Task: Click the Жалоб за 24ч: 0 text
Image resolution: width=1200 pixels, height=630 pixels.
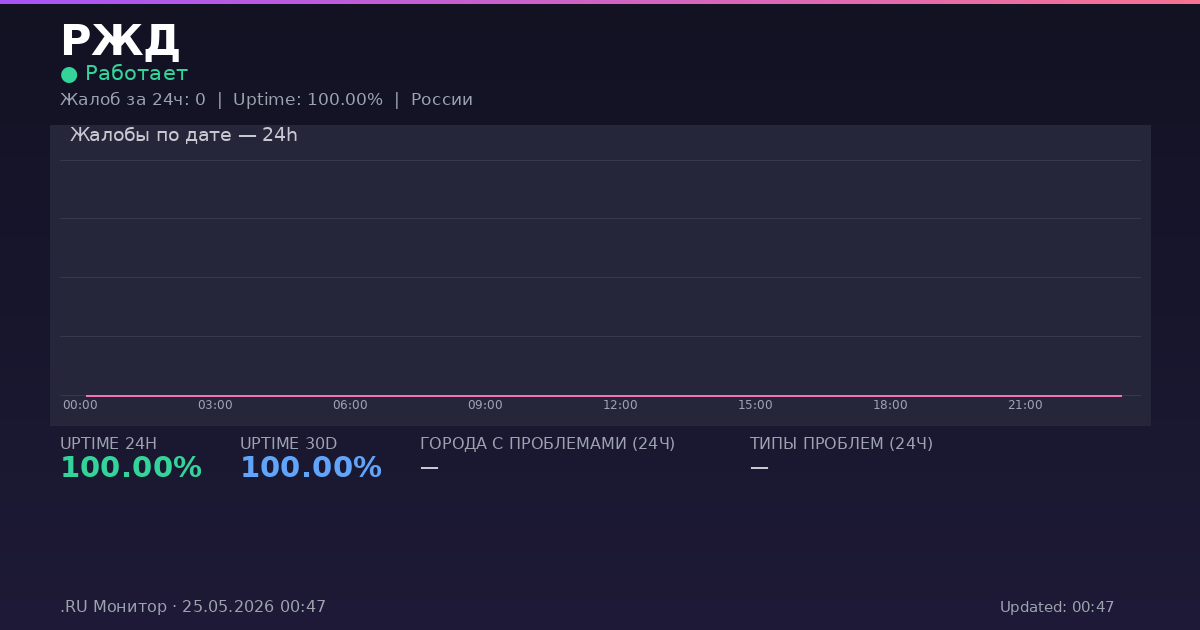Action: point(133,100)
